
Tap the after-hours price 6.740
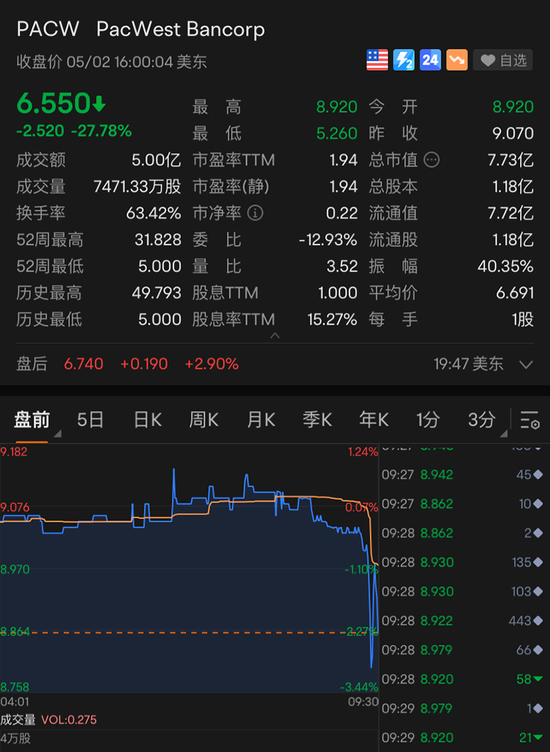(x=83, y=364)
